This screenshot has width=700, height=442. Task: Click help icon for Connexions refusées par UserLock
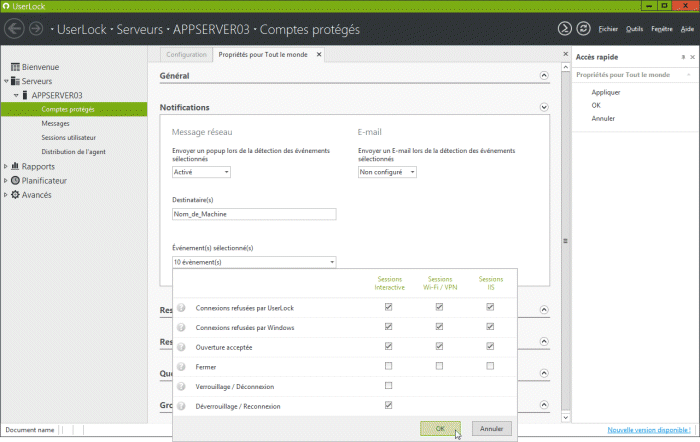point(181,308)
